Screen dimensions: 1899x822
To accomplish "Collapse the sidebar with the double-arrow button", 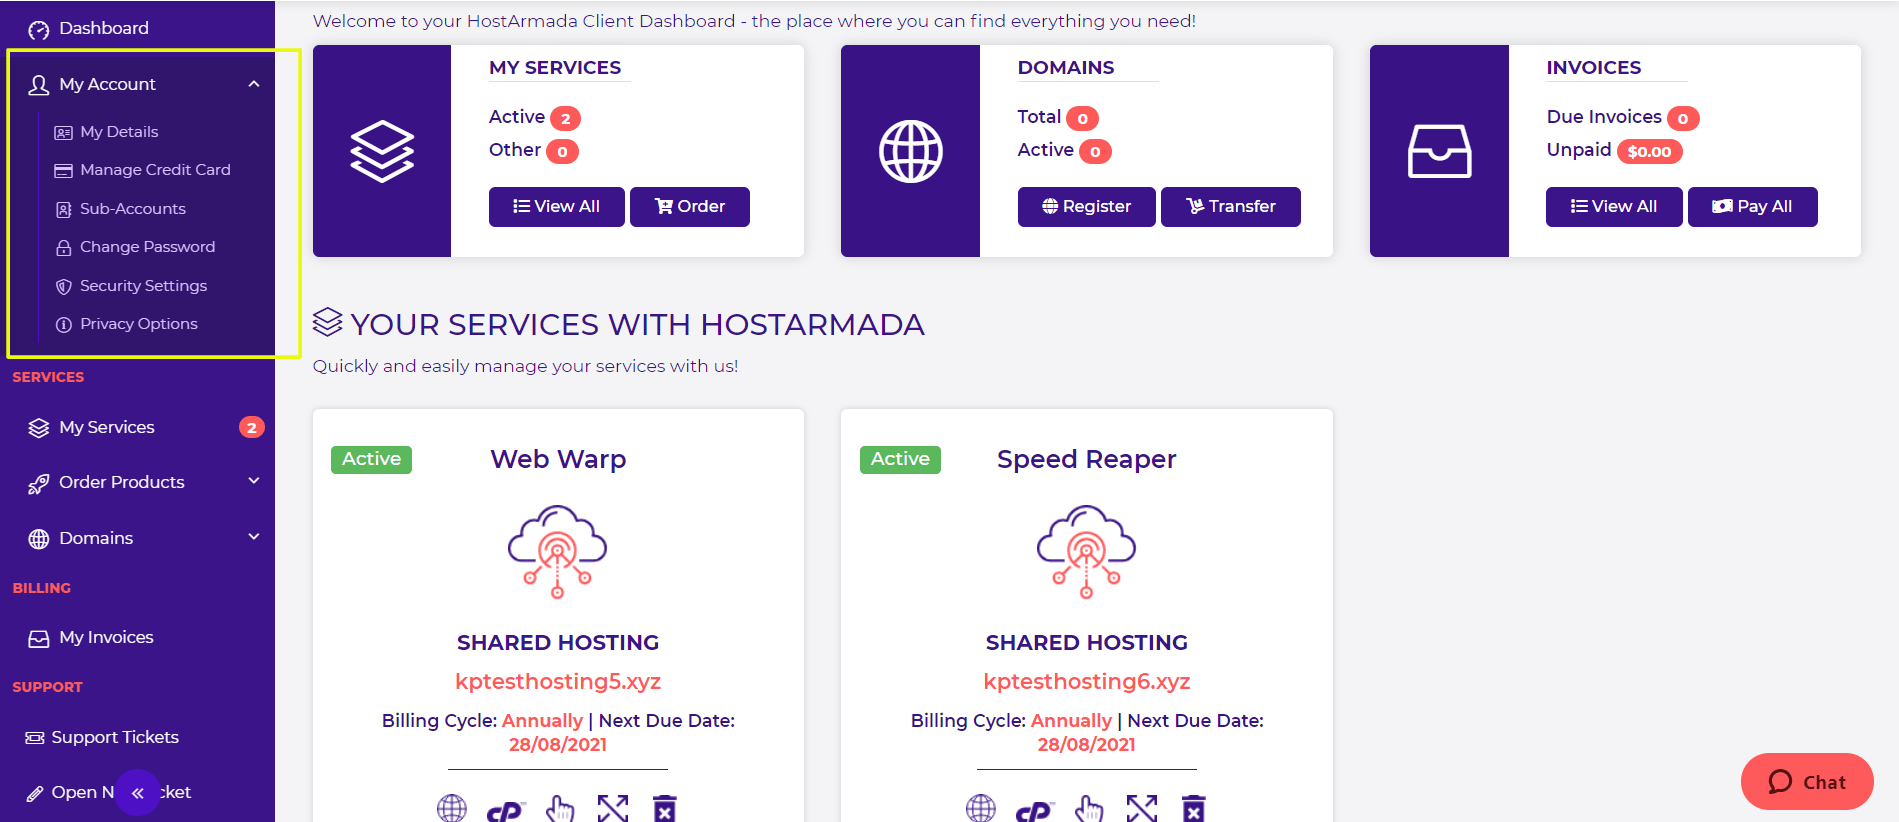I will click(138, 793).
